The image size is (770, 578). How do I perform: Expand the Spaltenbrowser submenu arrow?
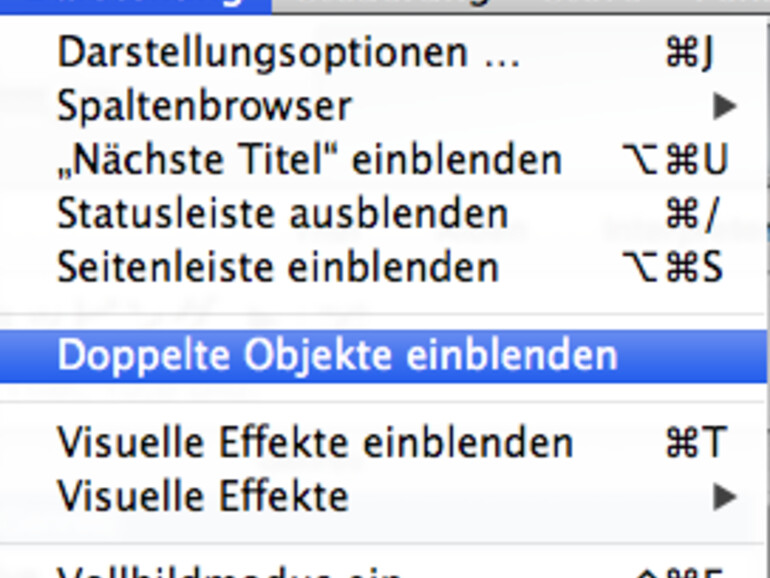coord(725,107)
